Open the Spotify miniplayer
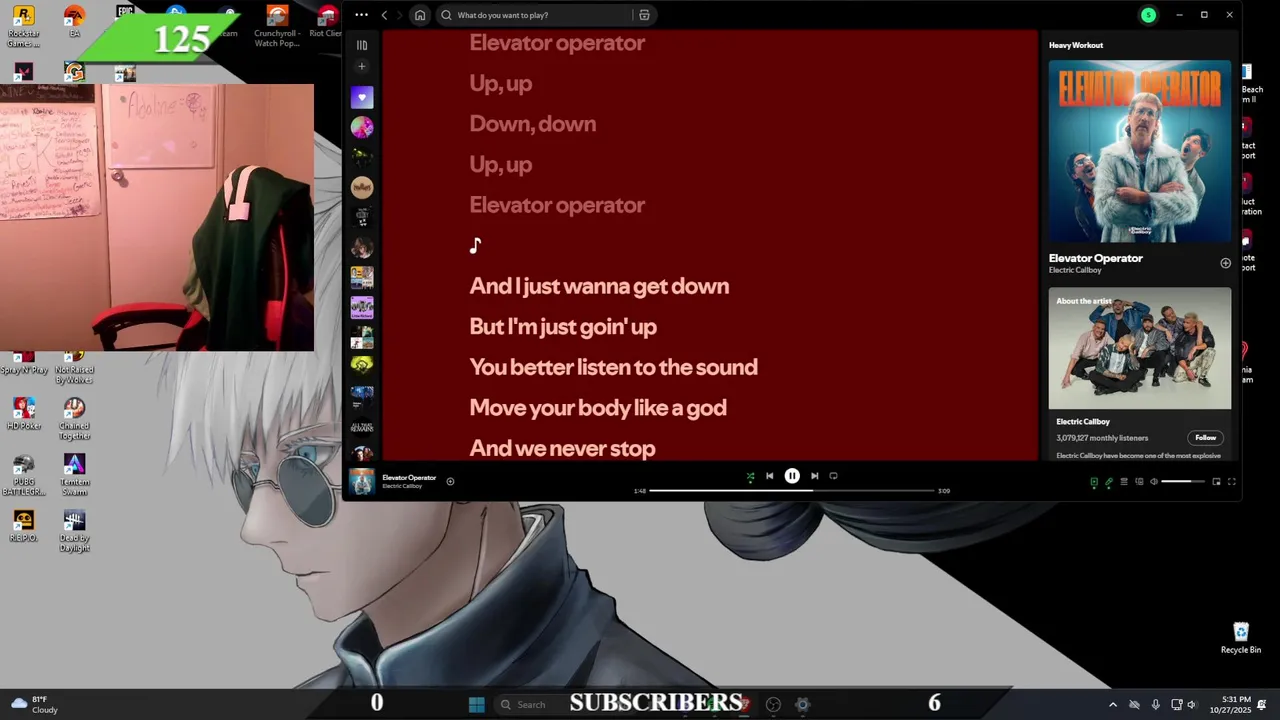 1216,482
